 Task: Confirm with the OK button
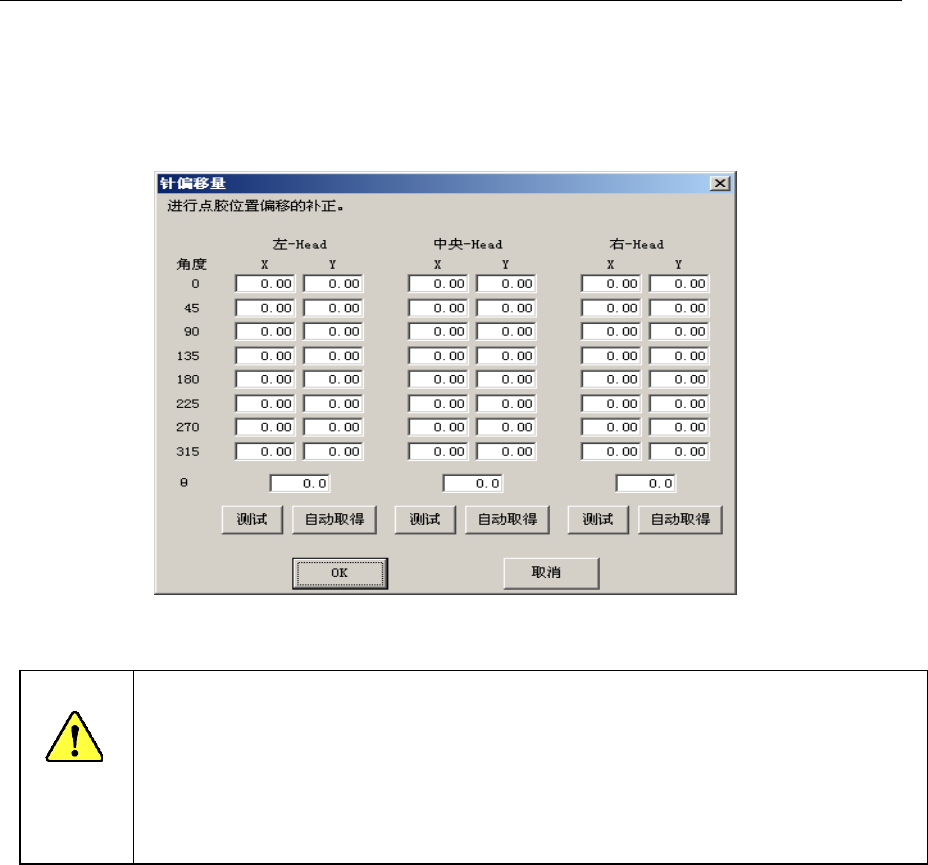tap(340, 573)
